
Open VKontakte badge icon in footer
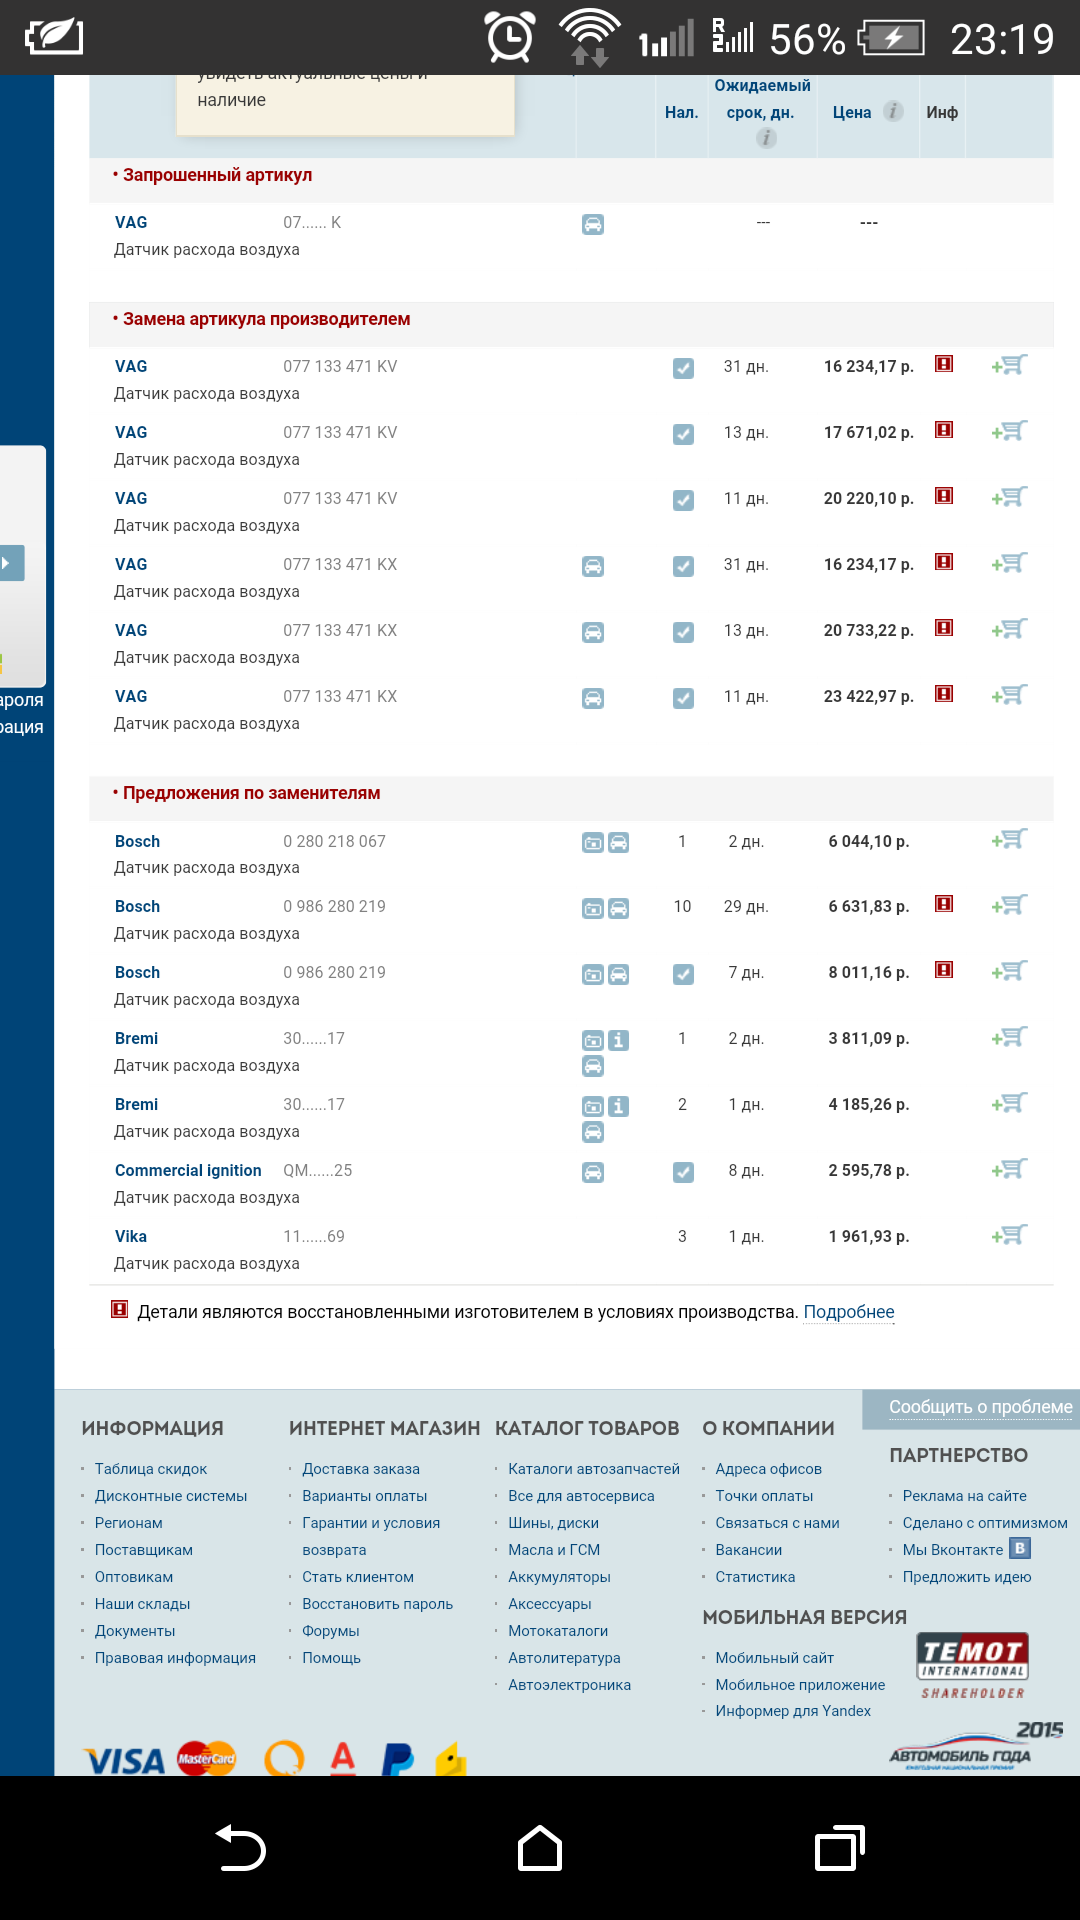pyautogui.click(x=1019, y=1549)
